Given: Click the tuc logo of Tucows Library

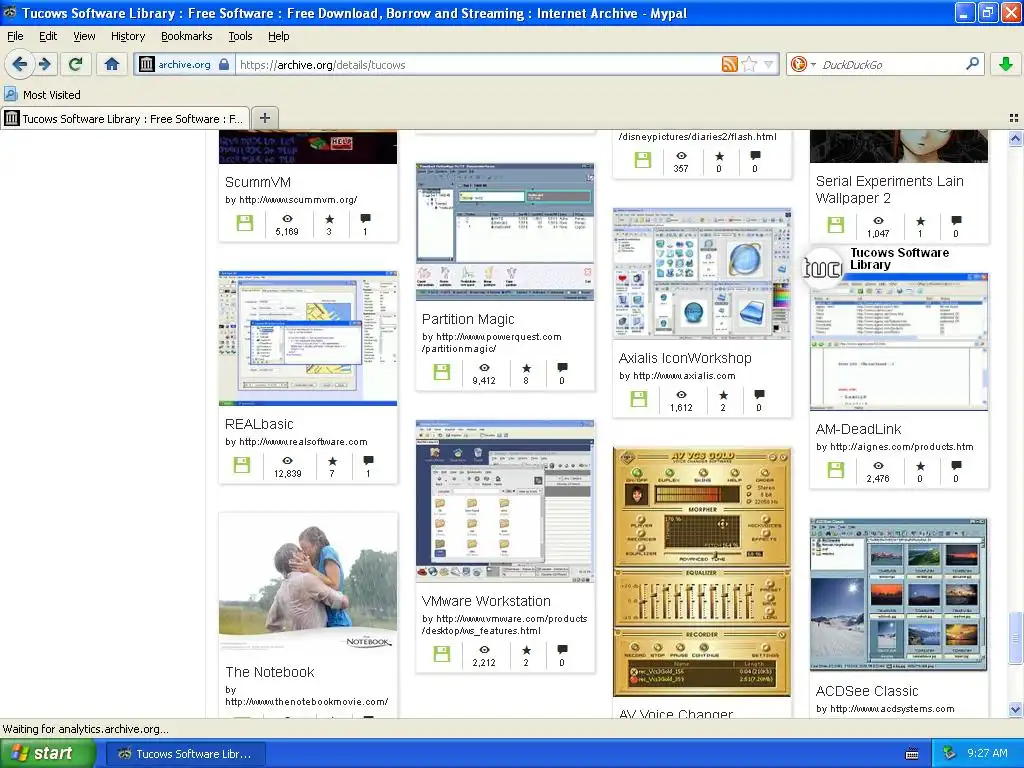Looking at the screenshot, I should pyautogui.click(x=822, y=267).
